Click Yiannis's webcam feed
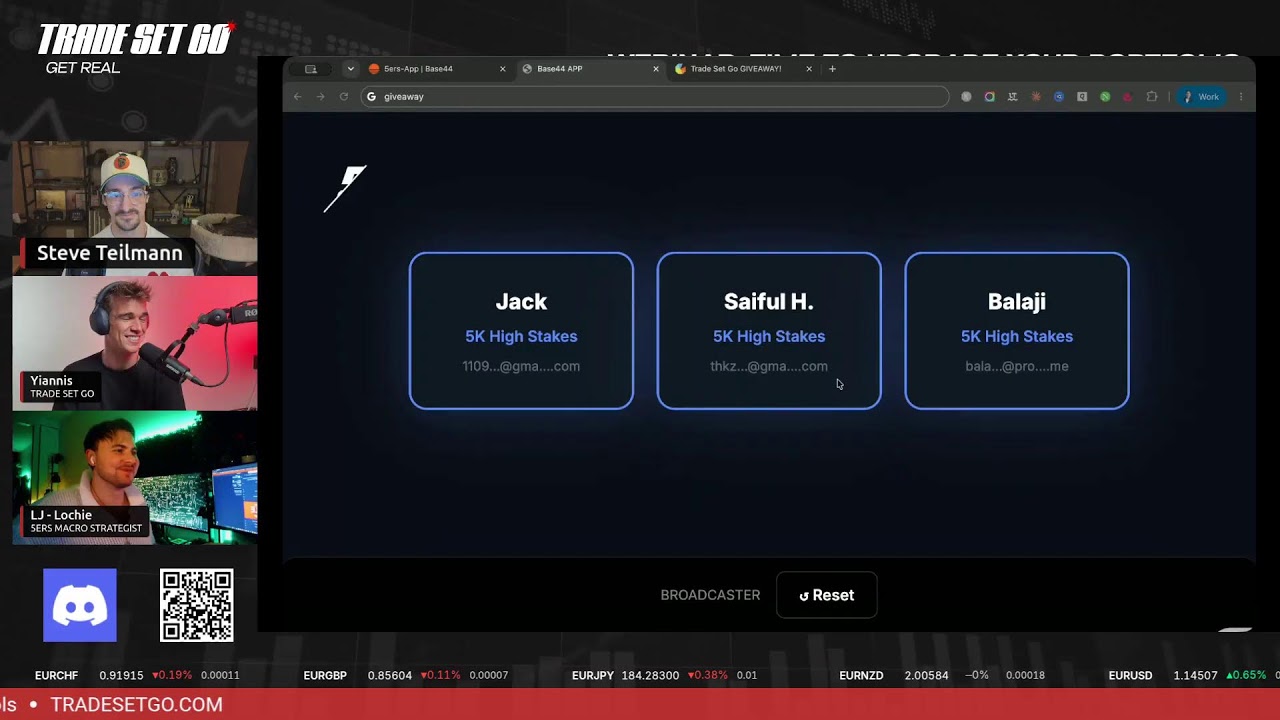Image resolution: width=1280 pixels, height=720 pixels. (135, 343)
